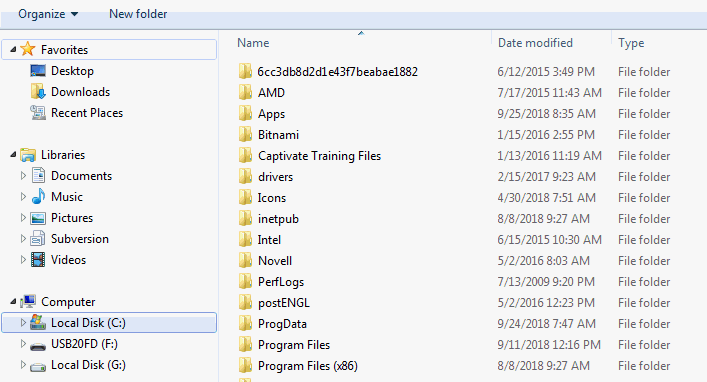
Task: Expand the Videos library arrow
Action: coord(23,259)
